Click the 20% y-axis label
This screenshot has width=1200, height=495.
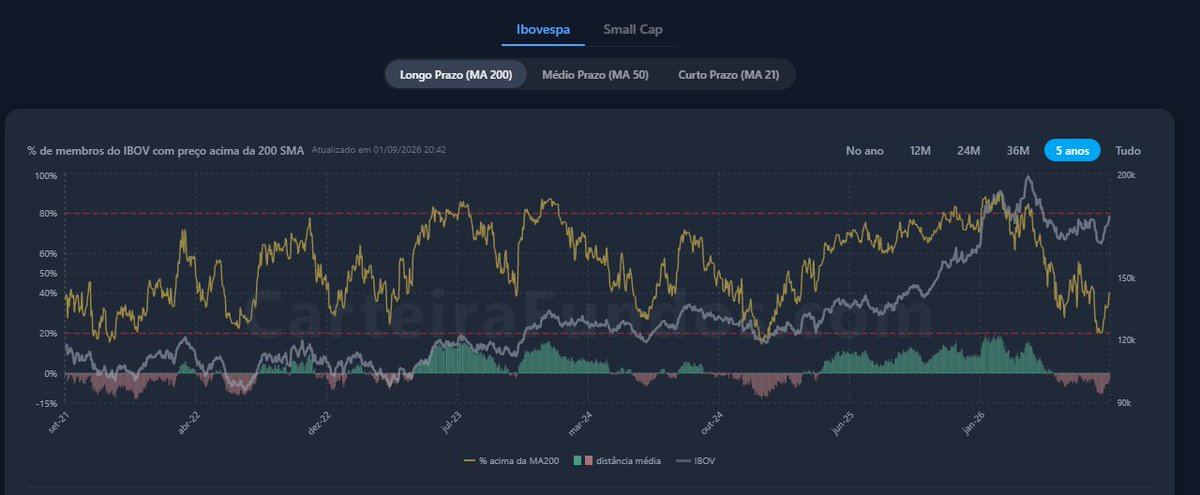[x=49, y=333]
